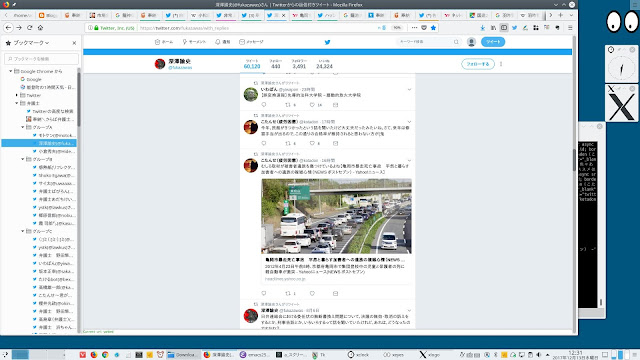The image size is (640, 360).
Task: Like the tweet with the highway photo
Action: (312, 293)
